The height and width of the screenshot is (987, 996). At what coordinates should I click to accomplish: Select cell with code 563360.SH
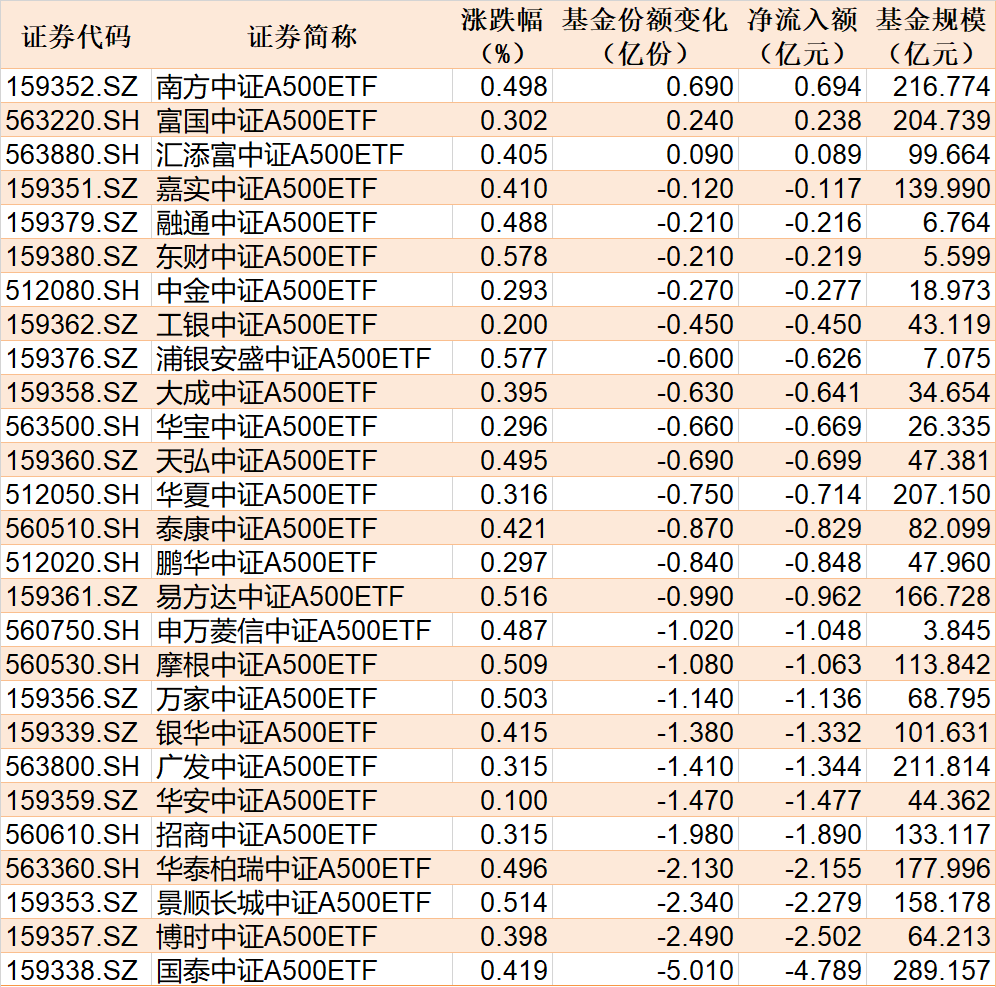[76, 868]
